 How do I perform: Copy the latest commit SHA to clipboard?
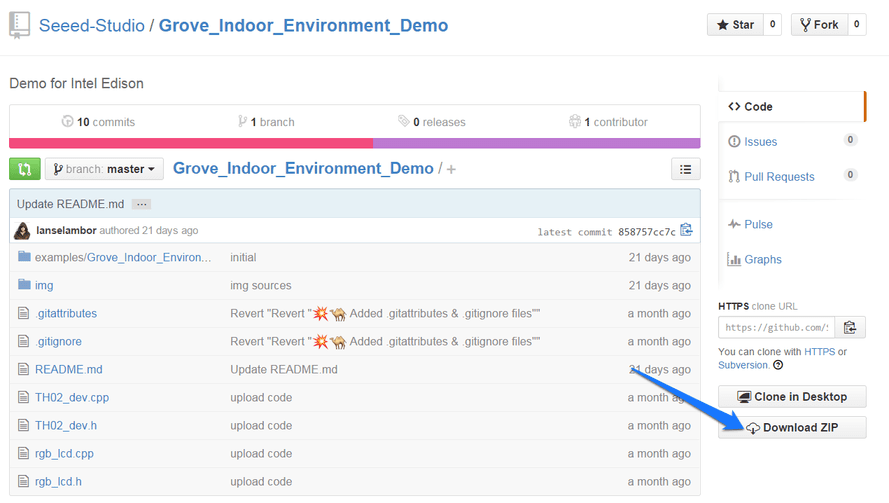686,230
